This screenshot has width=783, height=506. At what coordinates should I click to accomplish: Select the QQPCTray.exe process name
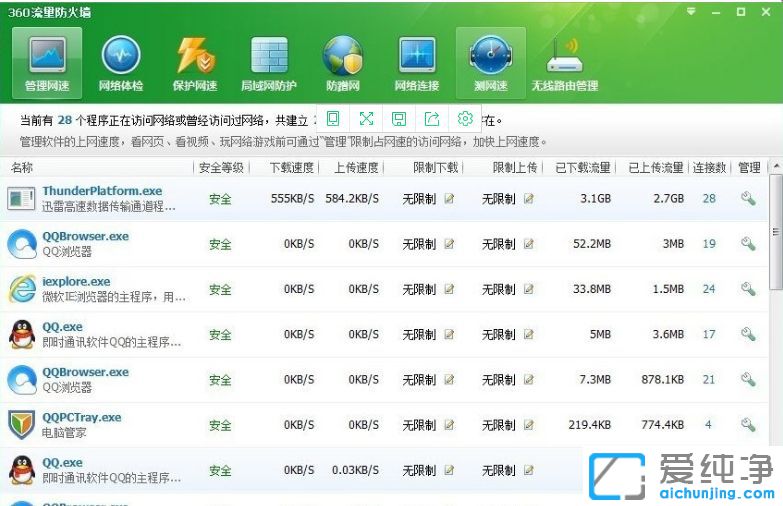click(82, 418)
